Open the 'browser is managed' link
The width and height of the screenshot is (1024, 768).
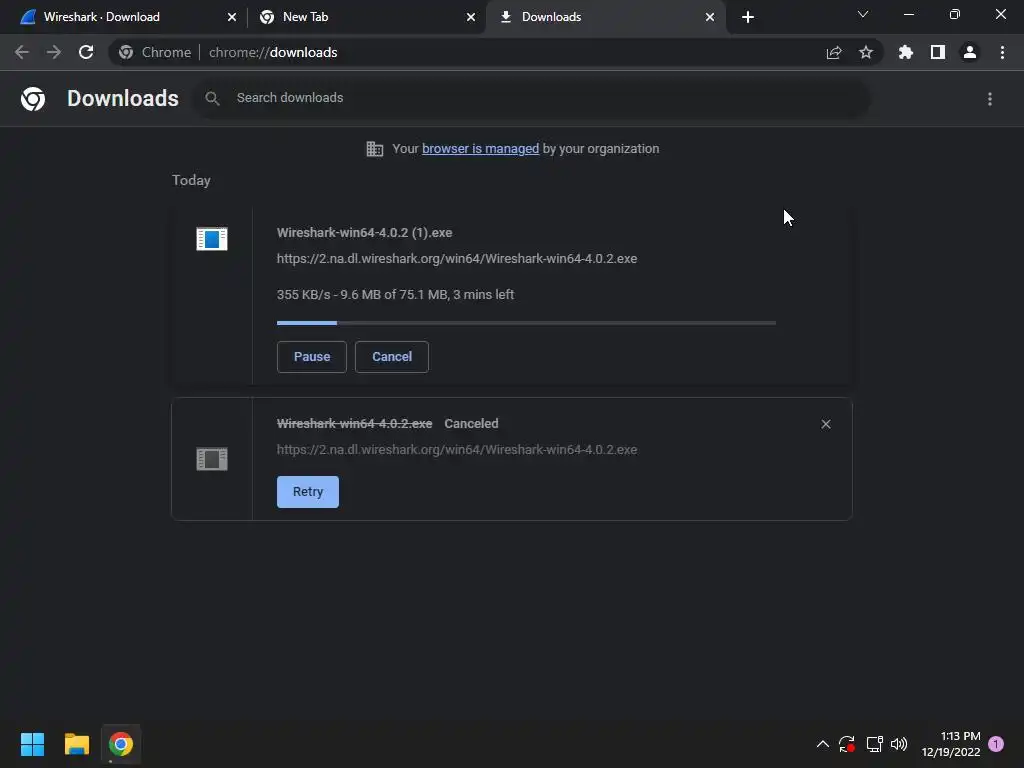tap(481, 149)
